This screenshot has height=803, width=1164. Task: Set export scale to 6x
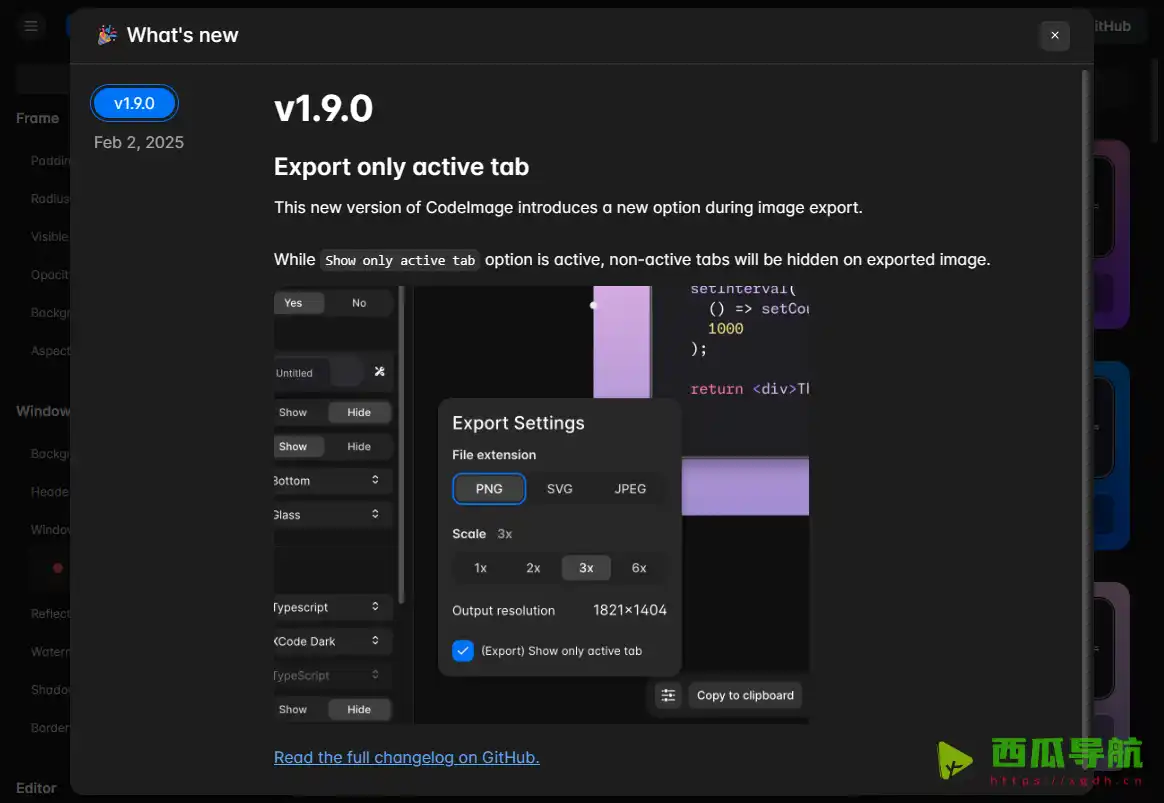tap(639, 568)
